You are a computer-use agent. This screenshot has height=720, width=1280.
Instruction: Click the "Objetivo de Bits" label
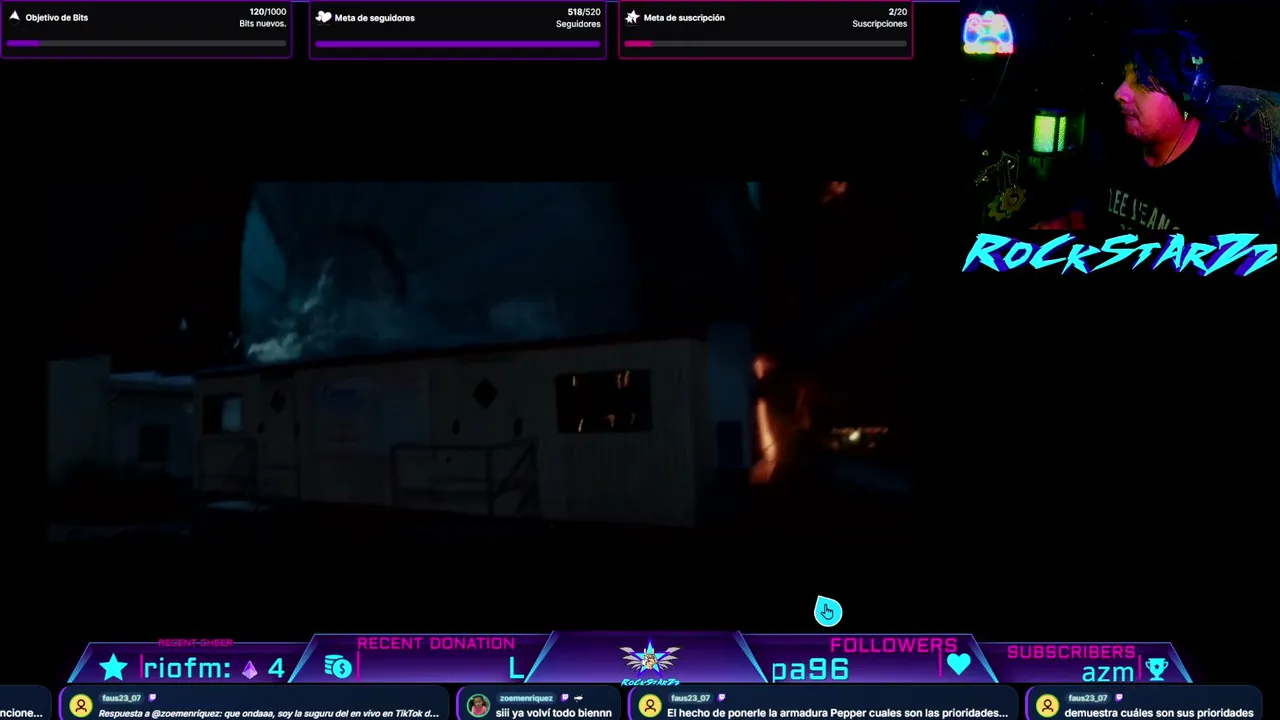pyautogui.click(x=57, y=18)
